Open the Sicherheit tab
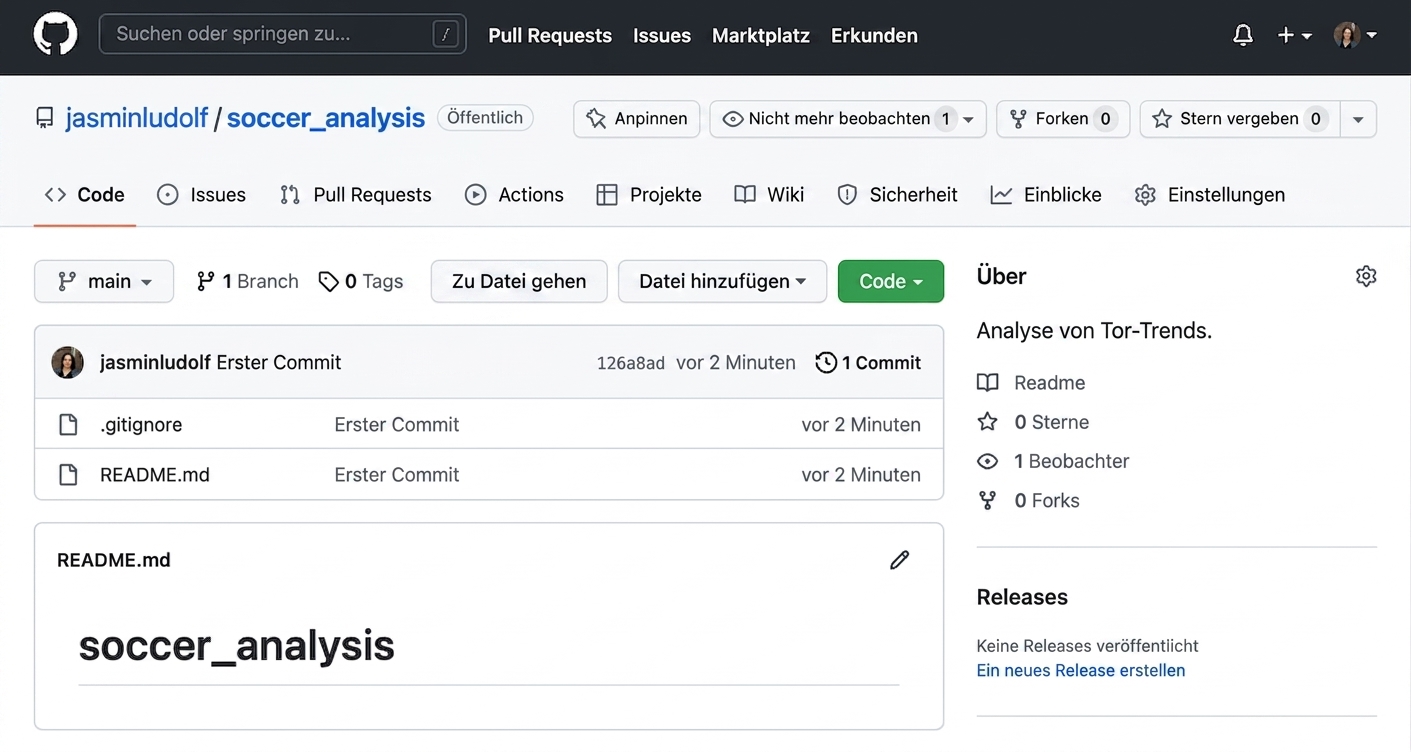This screenshot has width=1411, height=752. point(897,195)
